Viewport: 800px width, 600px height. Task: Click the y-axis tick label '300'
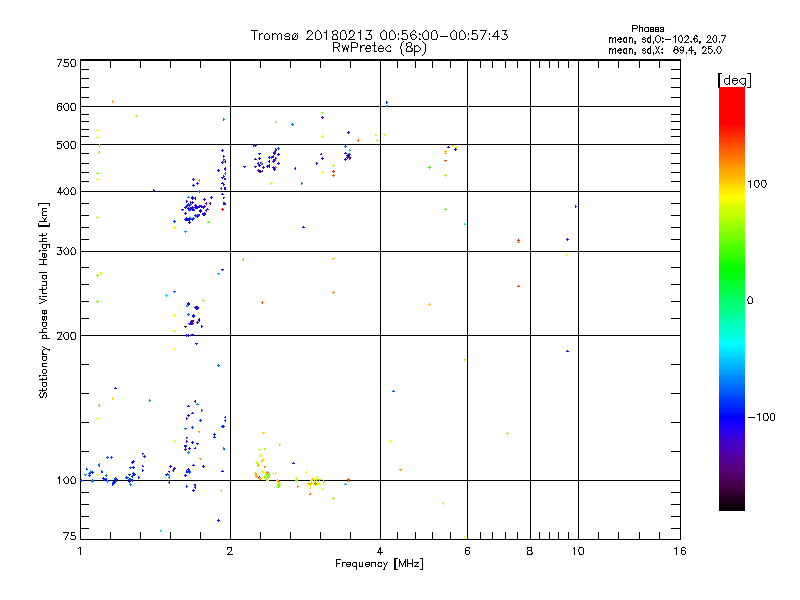(x=66, y=252)
